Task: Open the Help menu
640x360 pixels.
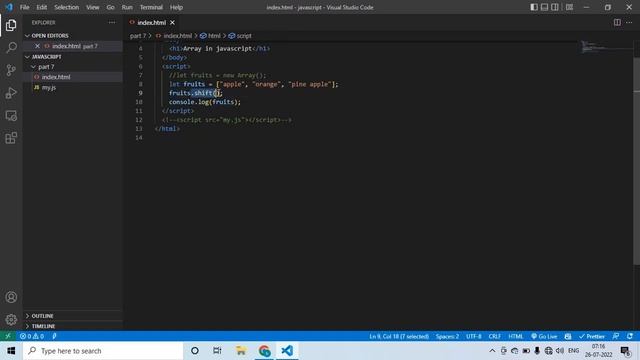Action: [176, 7]
